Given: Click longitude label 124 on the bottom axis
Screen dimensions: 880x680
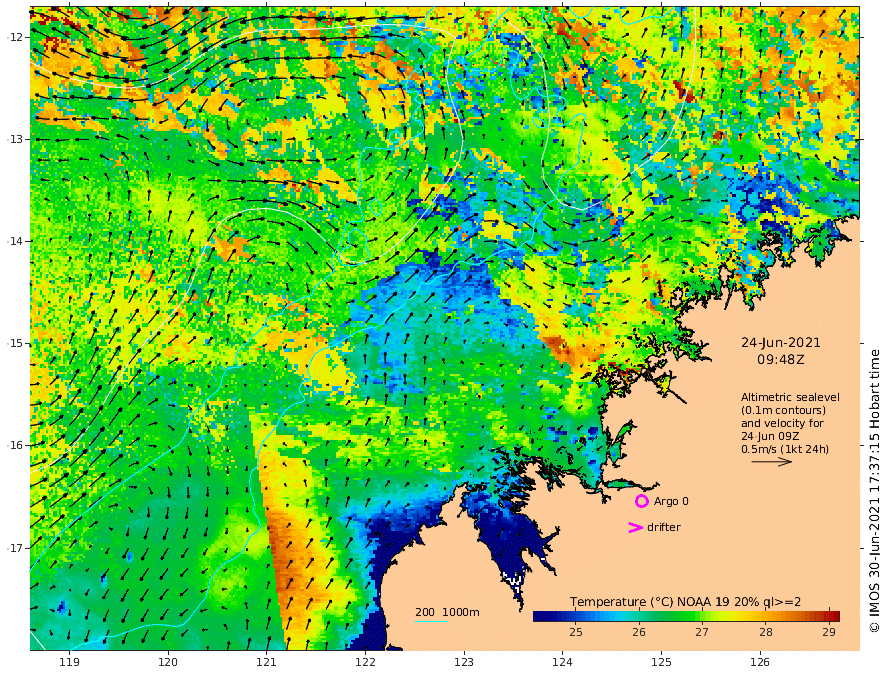Looking at the screenshot, I should [562, 662].
